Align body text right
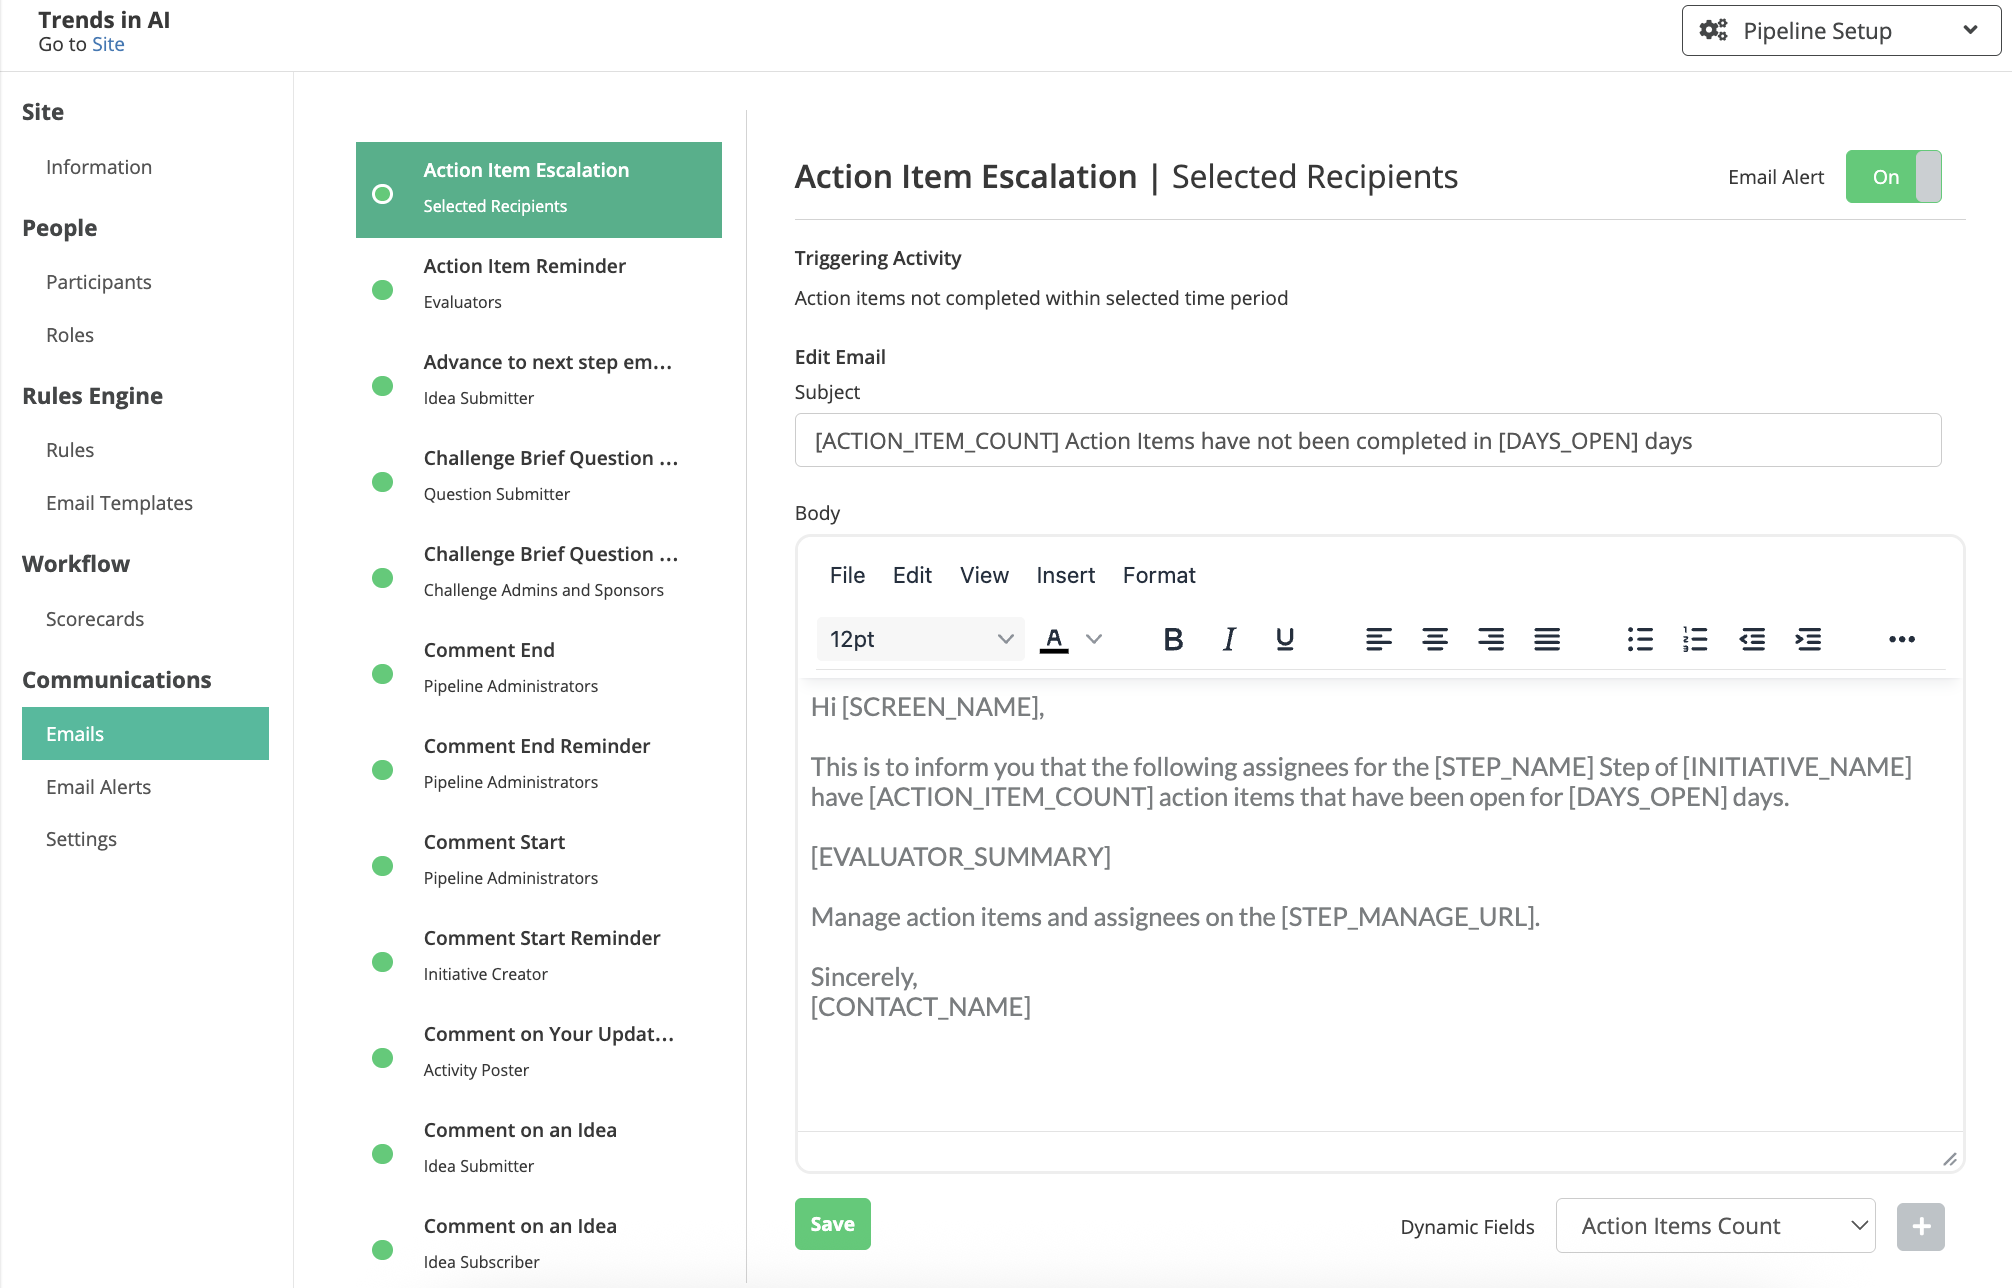2012x1288 pixels. coord(1491,639)
